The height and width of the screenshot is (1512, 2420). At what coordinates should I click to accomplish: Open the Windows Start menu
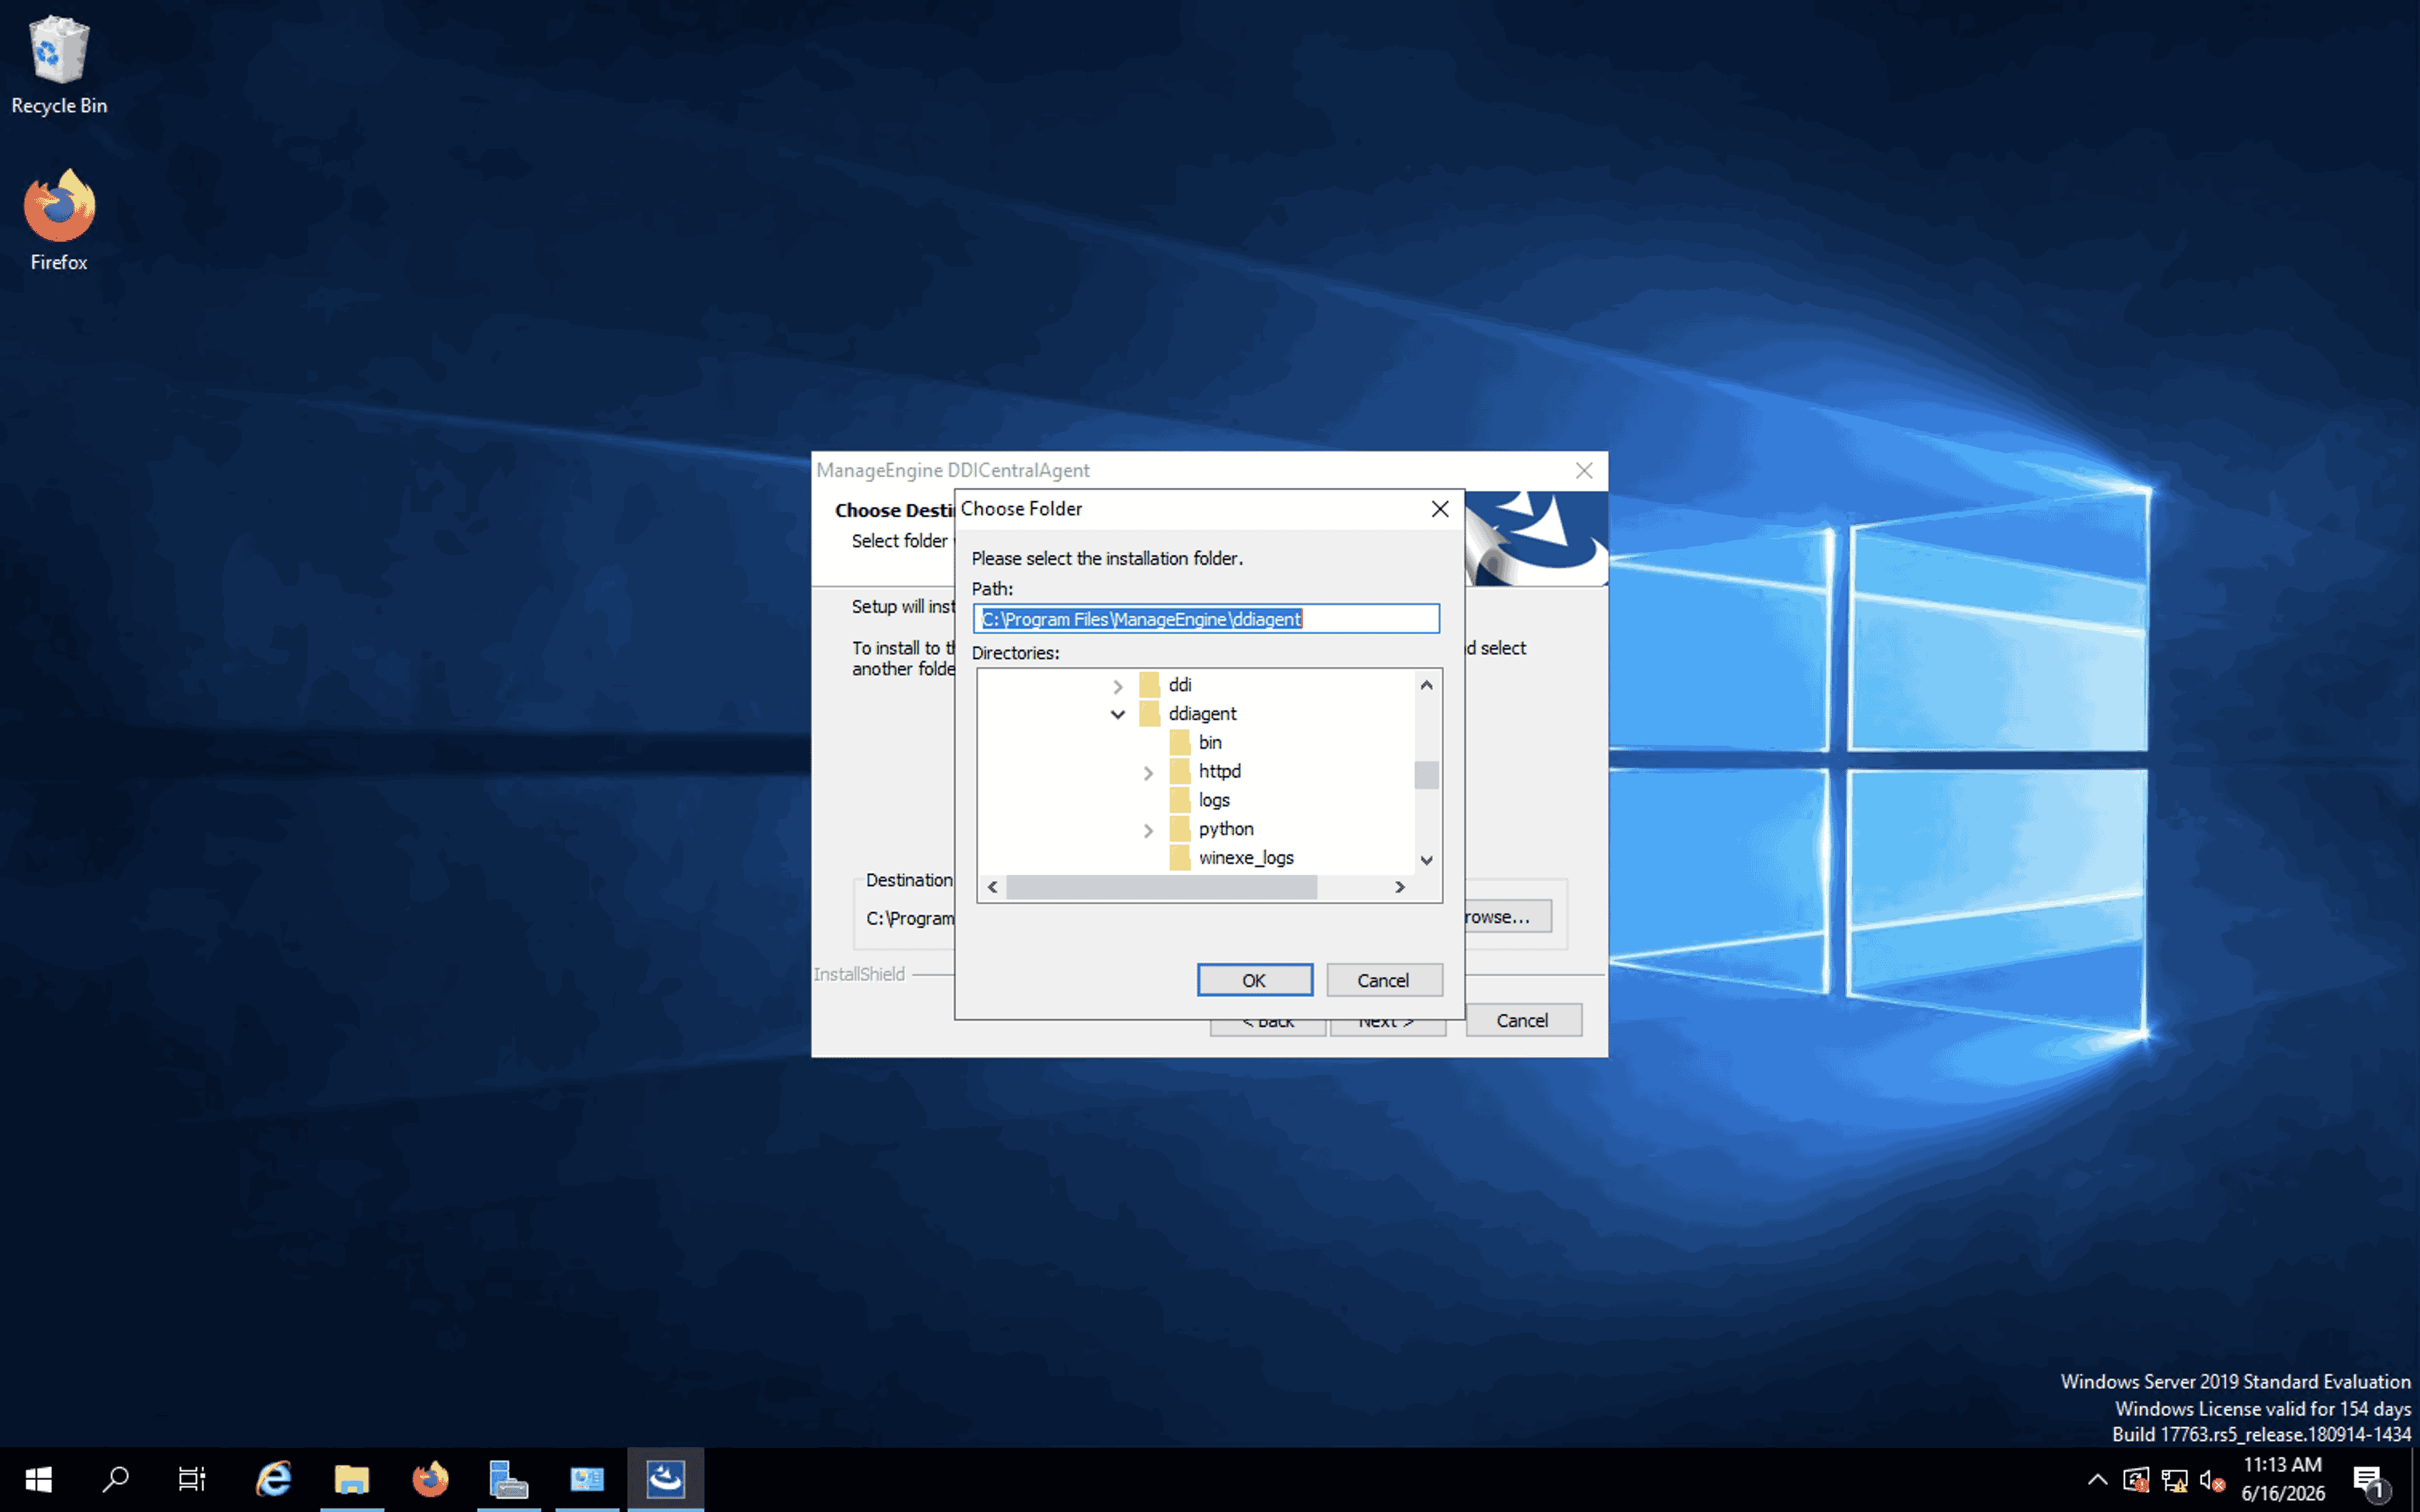38,1479
